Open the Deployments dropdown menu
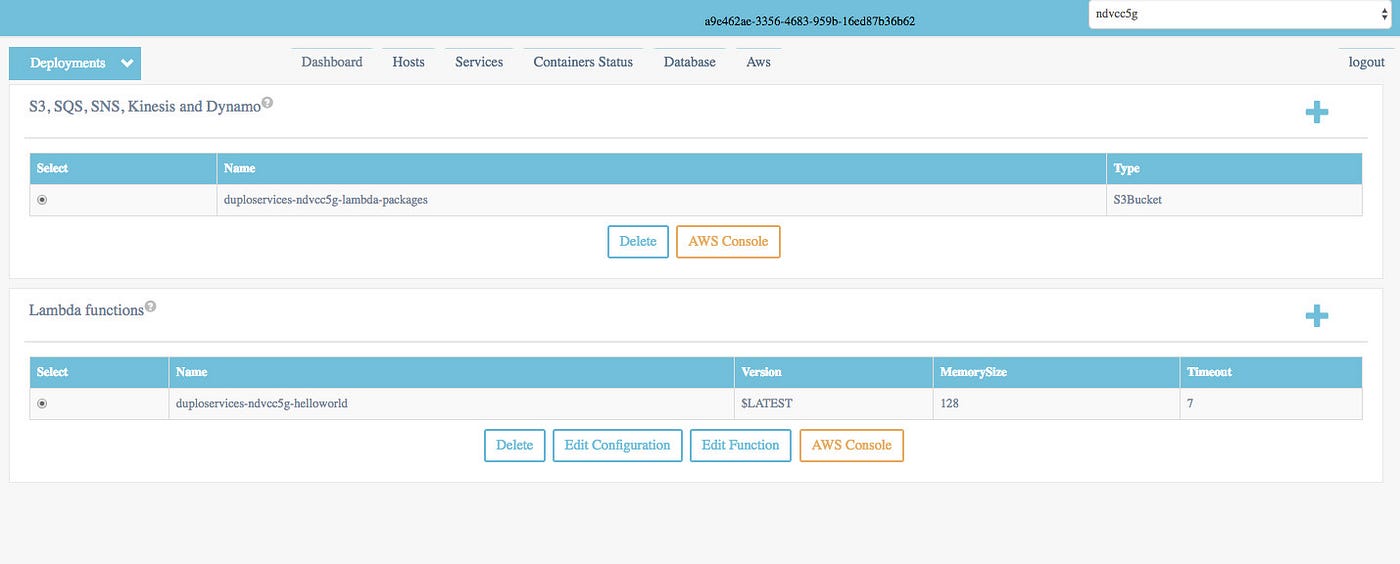The image size is (1400, 564). pos(75,63)
